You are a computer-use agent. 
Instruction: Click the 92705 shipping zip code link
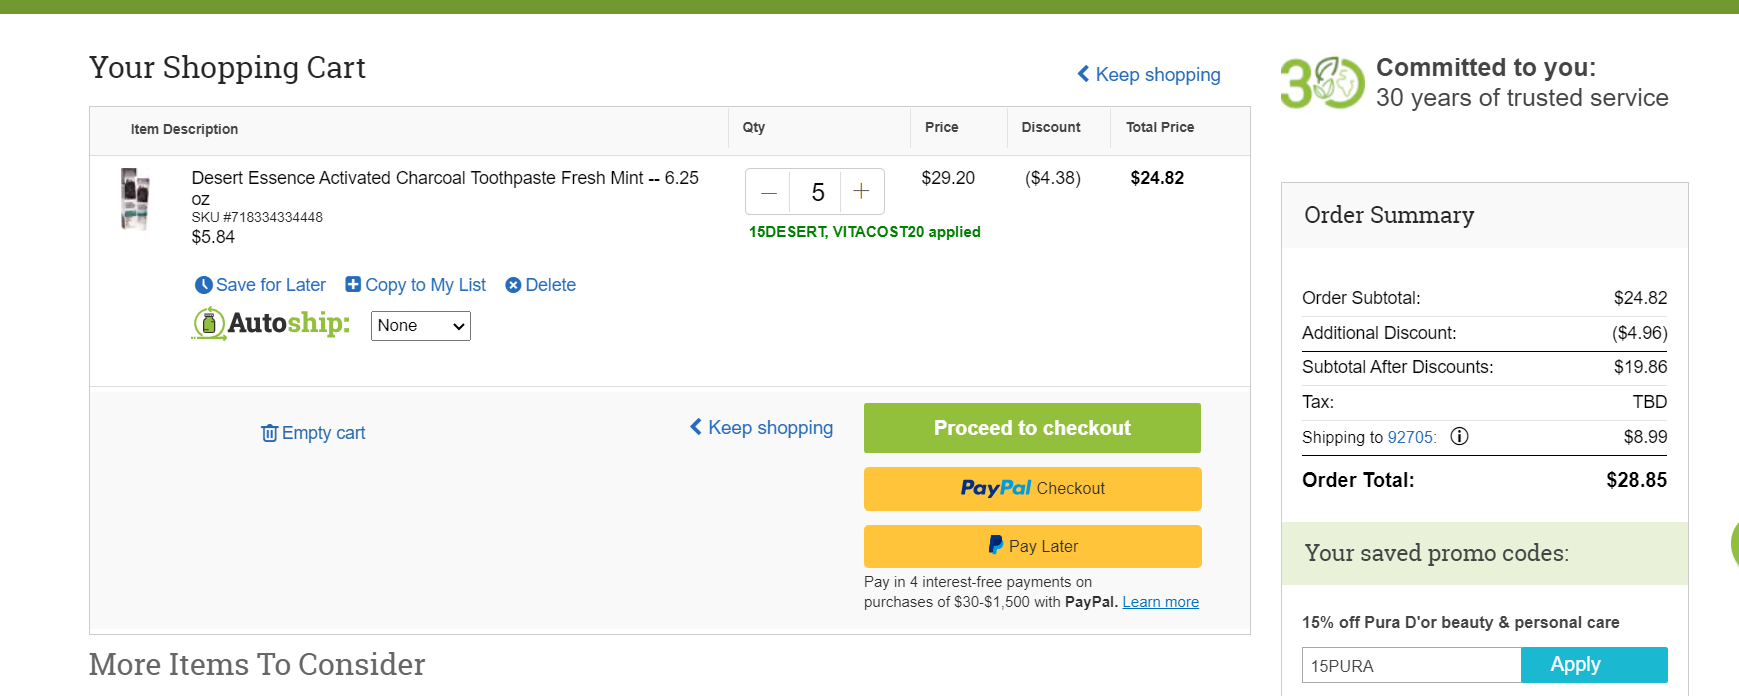point(1410,438)
